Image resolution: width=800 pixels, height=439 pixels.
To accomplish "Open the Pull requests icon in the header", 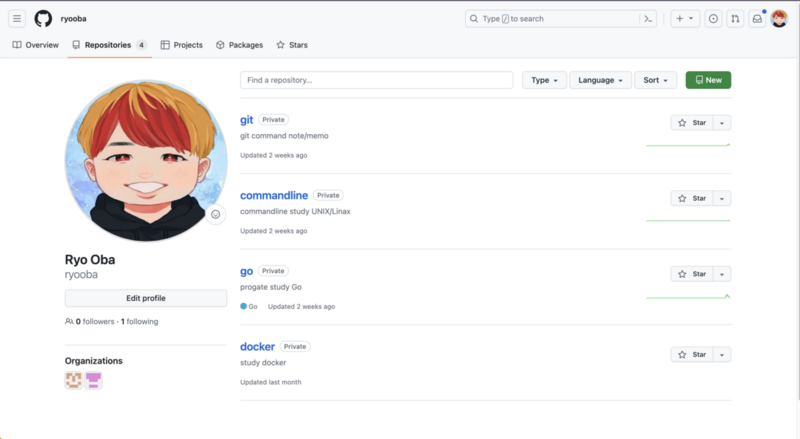I will [735, 19].
